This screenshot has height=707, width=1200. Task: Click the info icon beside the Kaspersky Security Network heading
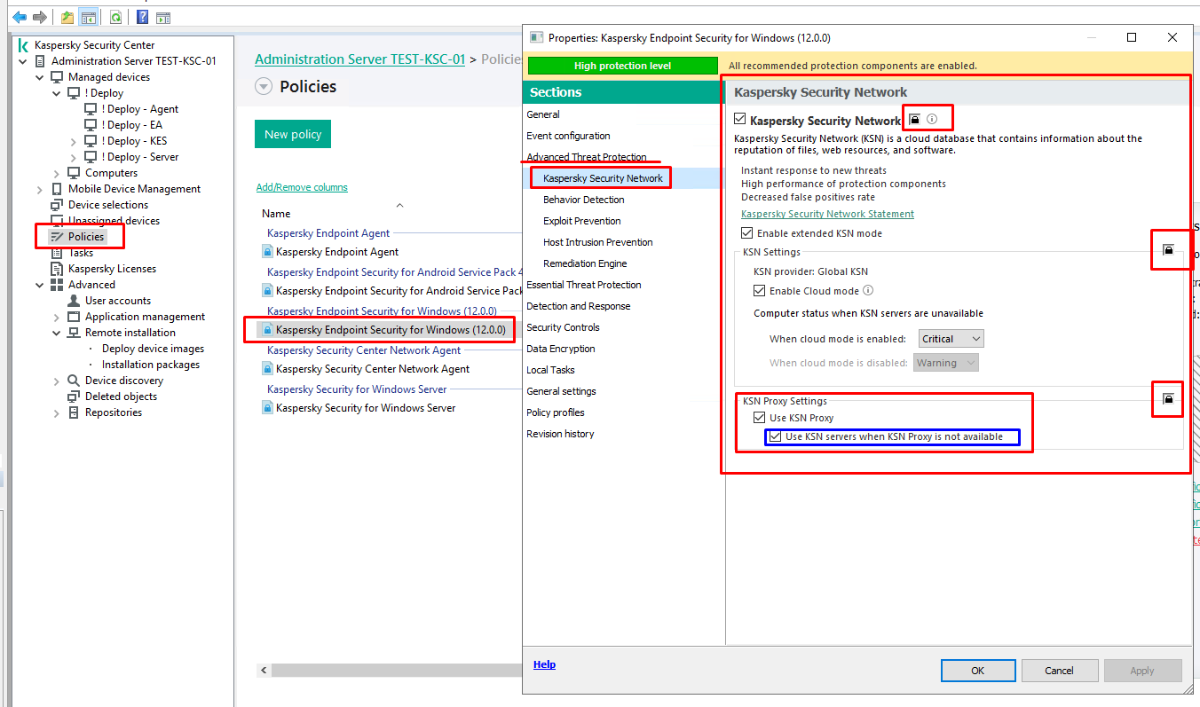click(932, 119)
